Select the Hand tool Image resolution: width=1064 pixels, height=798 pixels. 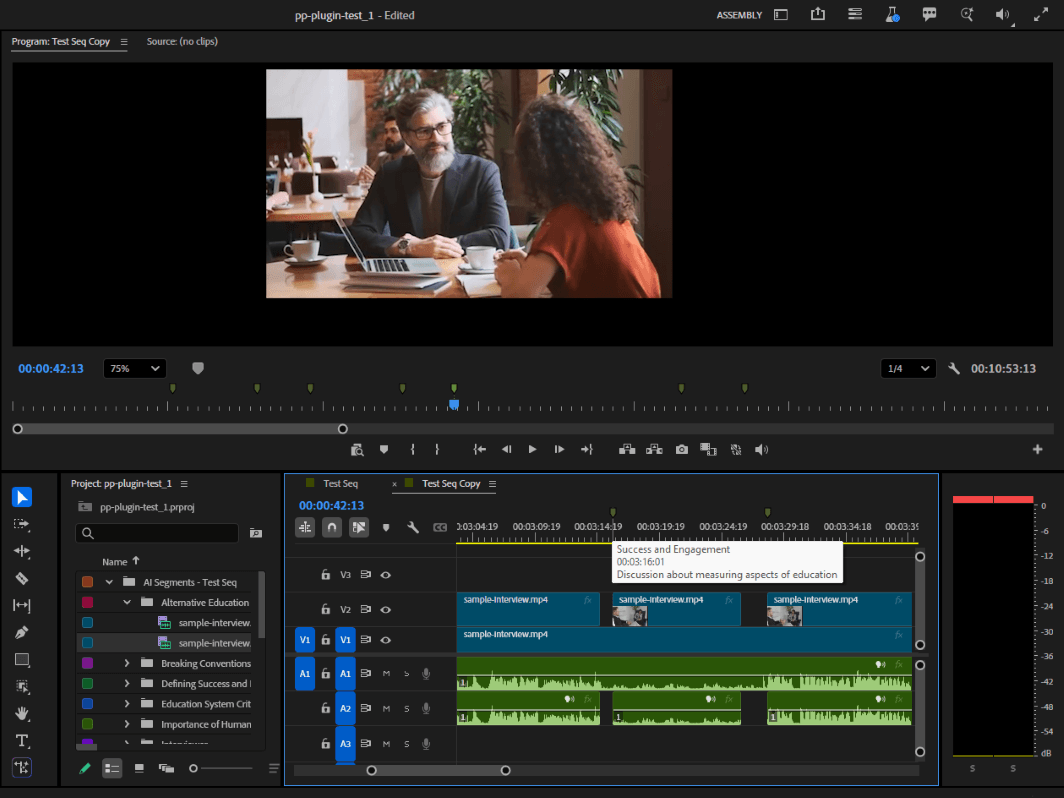tap(22, 714)
